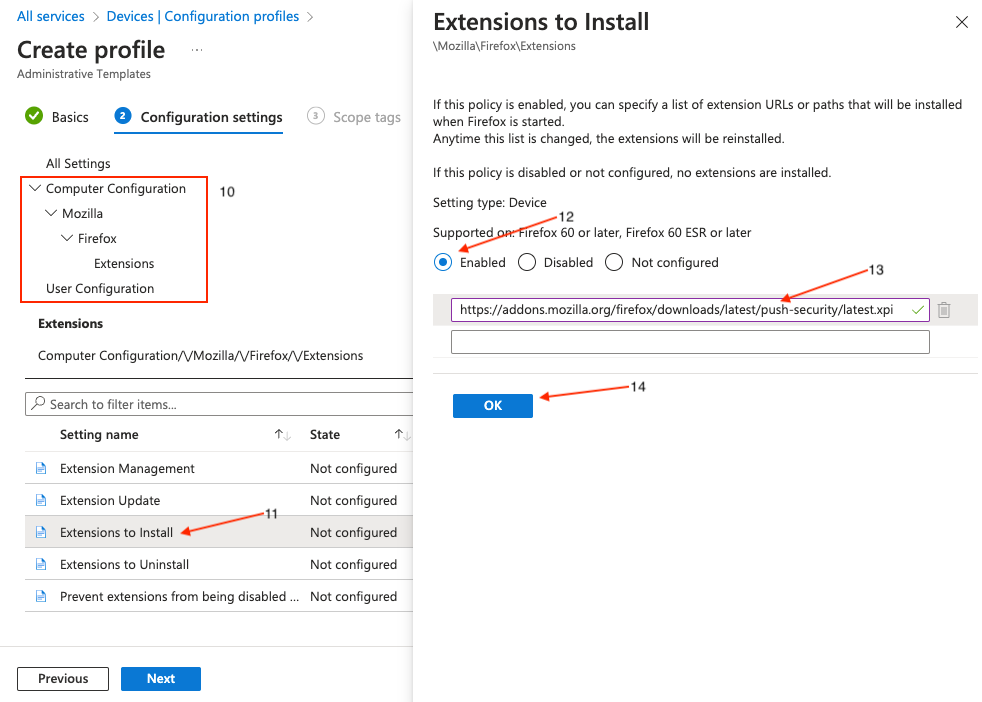
Task: Open Devices | Configuration profiles breadcrumb link
Action: [x=203, y=16]
